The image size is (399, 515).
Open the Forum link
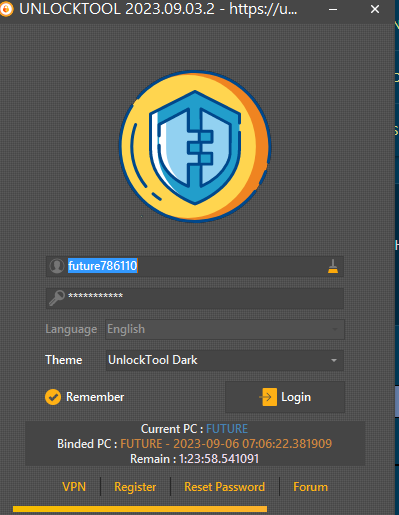point(310,487)
